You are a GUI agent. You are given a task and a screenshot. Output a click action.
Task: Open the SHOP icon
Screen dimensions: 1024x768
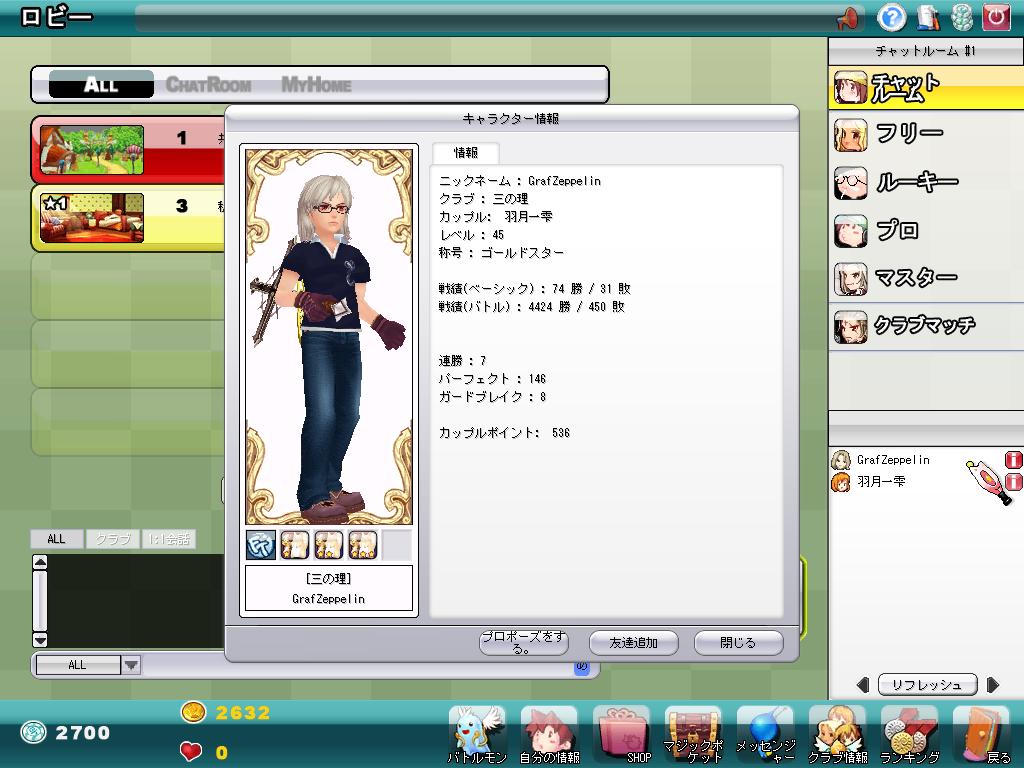(624, 734)
